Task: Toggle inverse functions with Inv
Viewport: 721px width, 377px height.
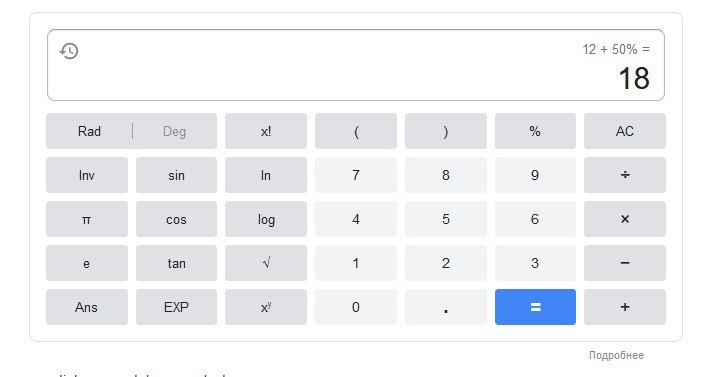Action: click(87, 175)
